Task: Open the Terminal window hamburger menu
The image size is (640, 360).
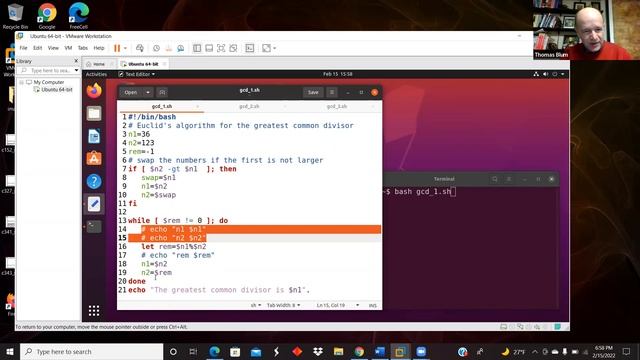Action: pyautogui.click(x=509, y=179)
